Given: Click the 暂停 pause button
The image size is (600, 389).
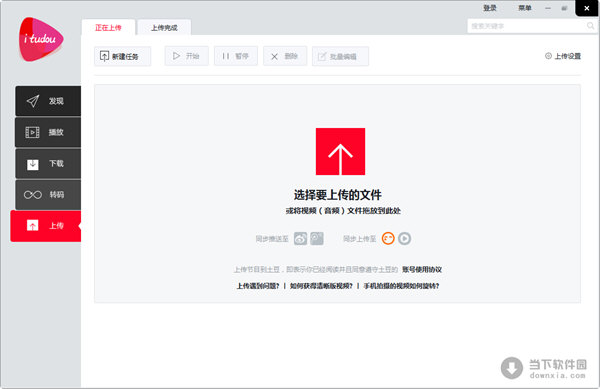Looking at the screenshot, I should click(236, 56).
